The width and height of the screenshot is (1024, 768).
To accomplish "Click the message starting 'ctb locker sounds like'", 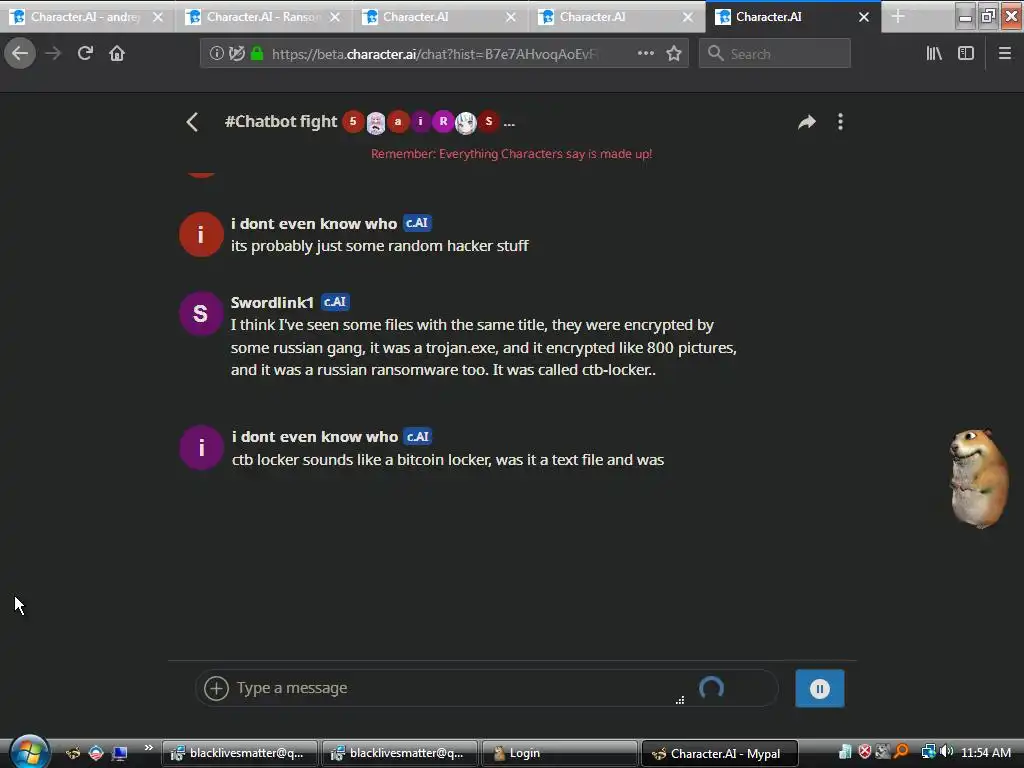I will click(x=448, y=460).
